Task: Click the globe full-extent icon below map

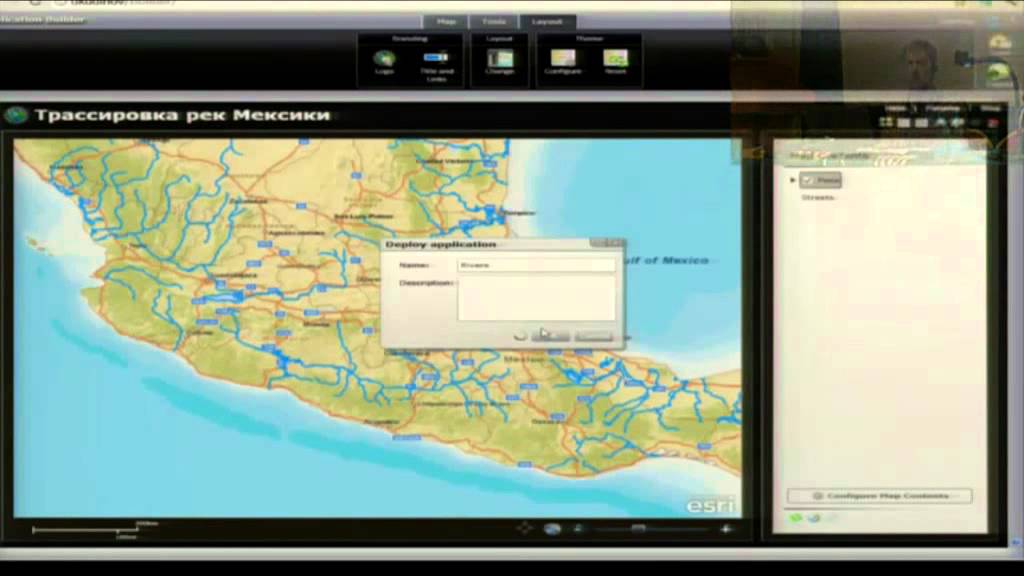Action: (552, 528)
